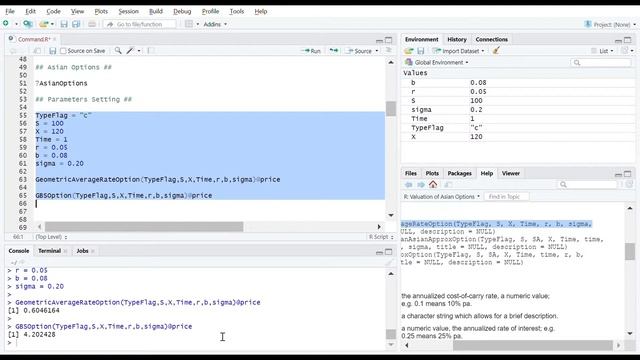Click the Load workspace icon in the Environment pane
The height and width of the screenshot is (360, 640).
[x=409, y=51]
